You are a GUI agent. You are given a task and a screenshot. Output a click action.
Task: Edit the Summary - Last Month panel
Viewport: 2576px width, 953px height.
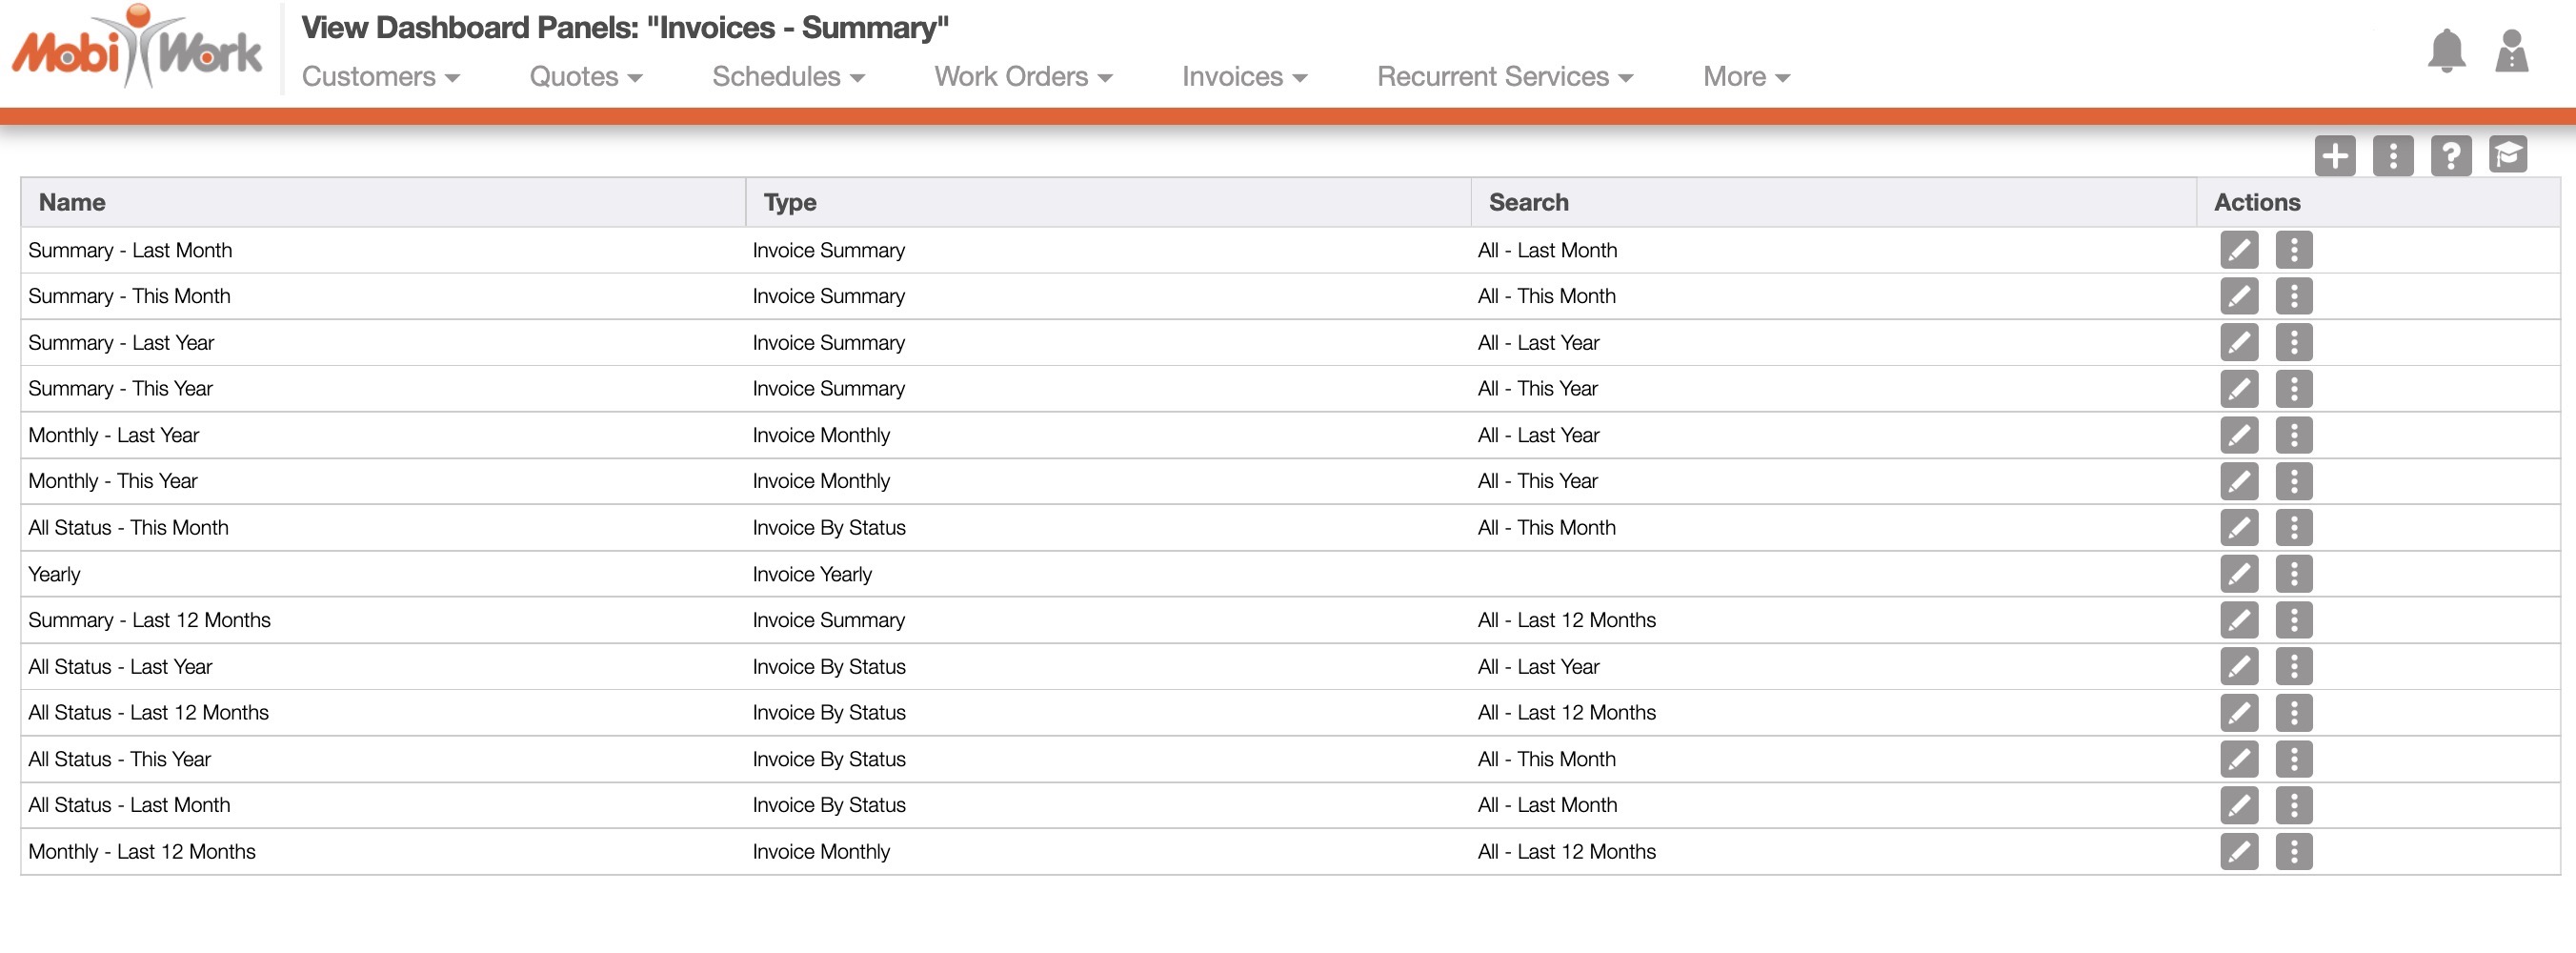click(2238, 250)
